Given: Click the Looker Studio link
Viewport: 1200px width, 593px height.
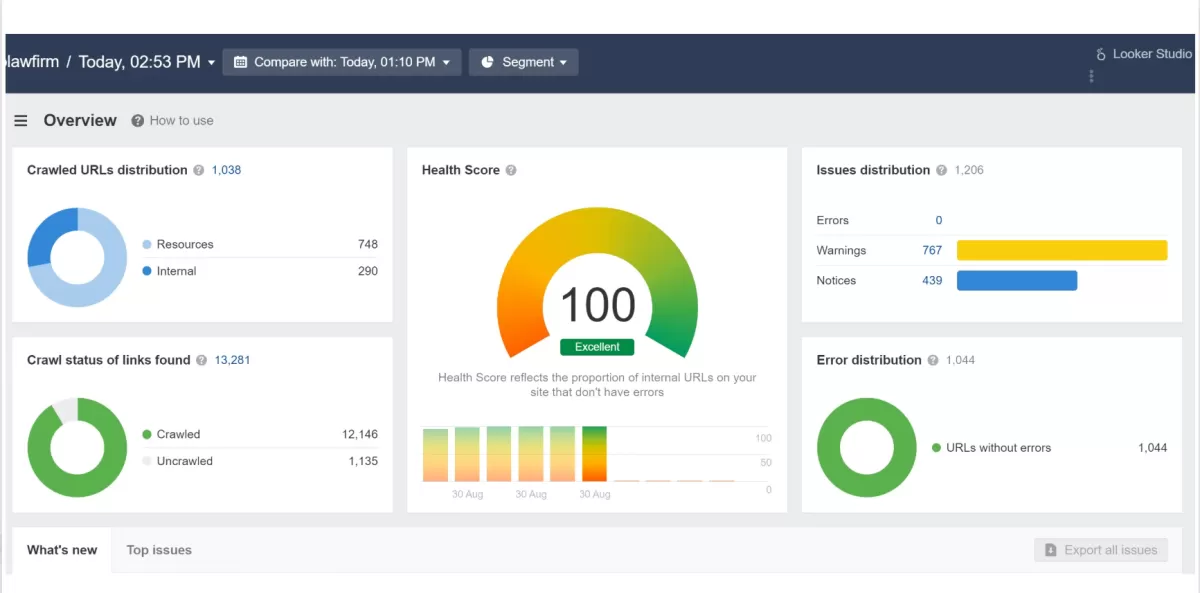Looking at the screenshot, I should pyautogui.click(x=1144, y=54).
